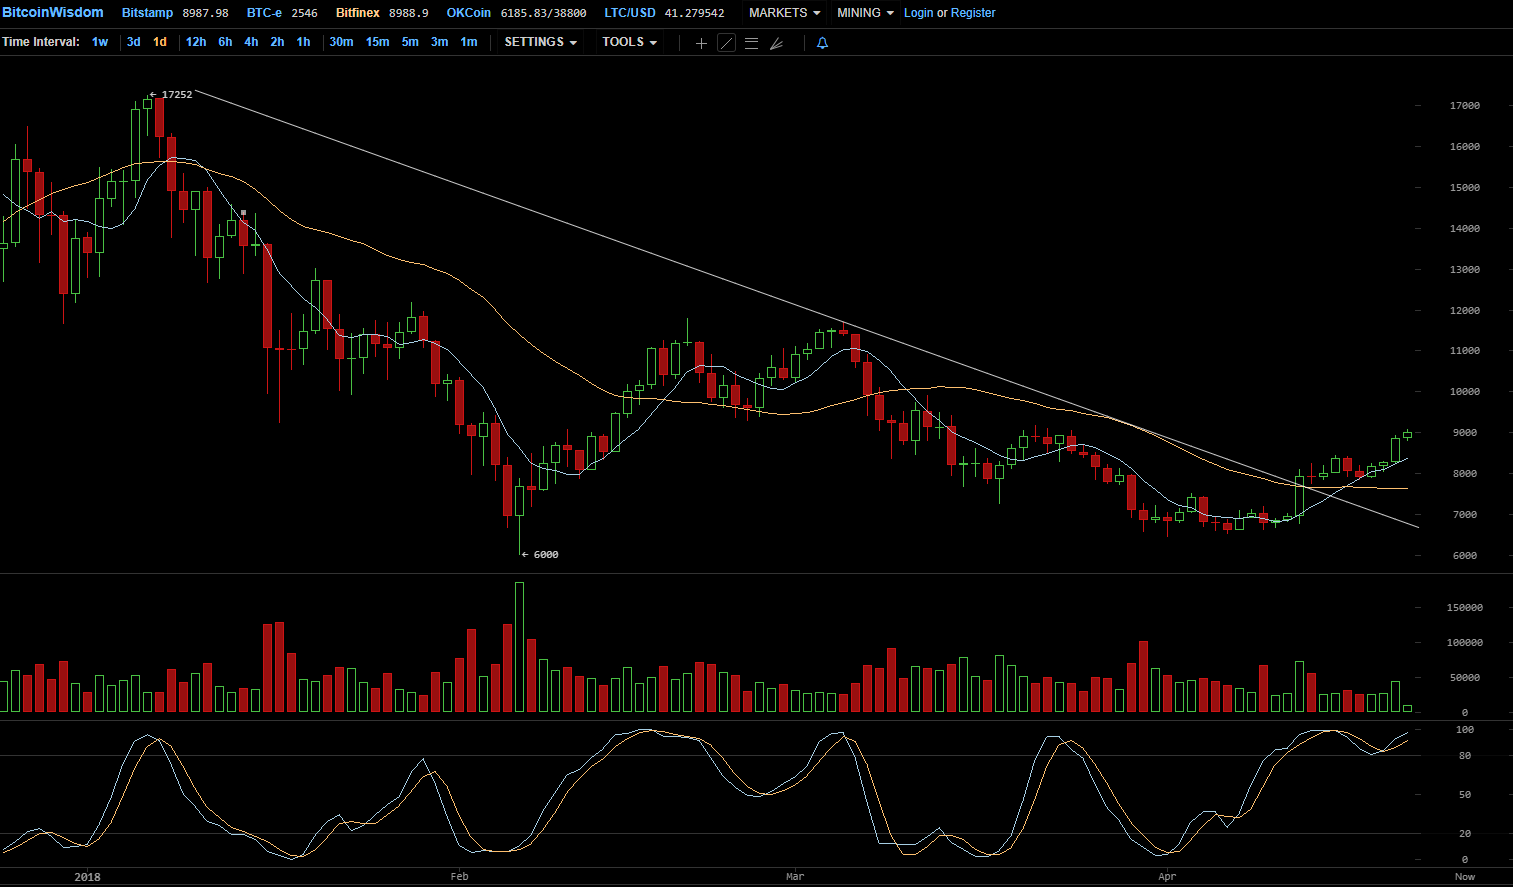
Task: Open the Bitfinex market link
Action: pos(358,13)
